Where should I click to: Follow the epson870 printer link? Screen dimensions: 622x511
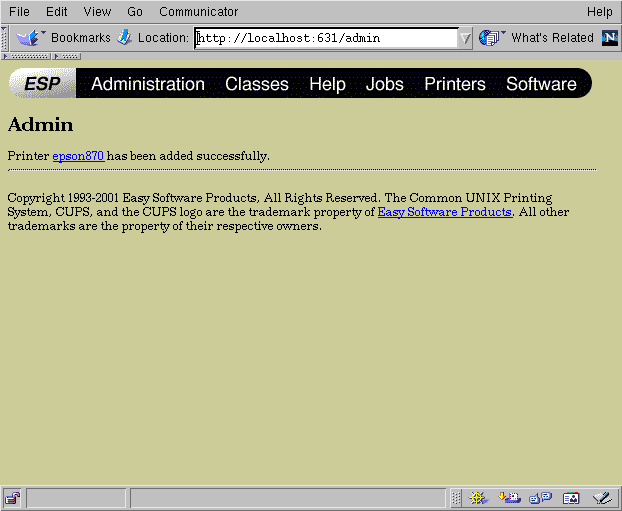pos(78,156)
